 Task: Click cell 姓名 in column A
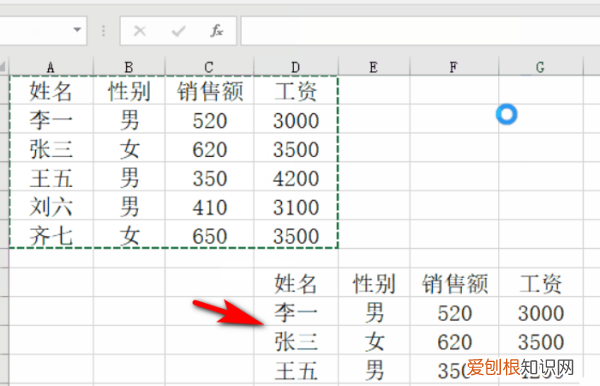[x=51, y=90]
